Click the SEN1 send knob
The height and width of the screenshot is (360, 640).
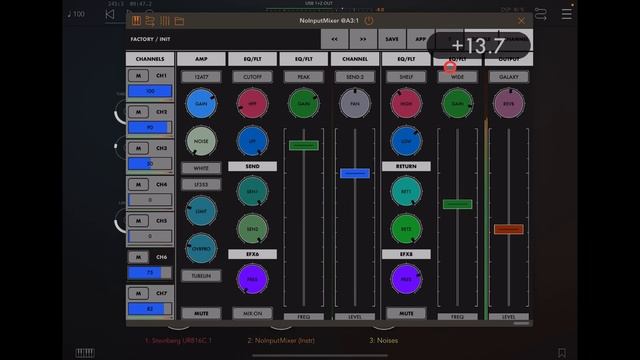(252, 191)
